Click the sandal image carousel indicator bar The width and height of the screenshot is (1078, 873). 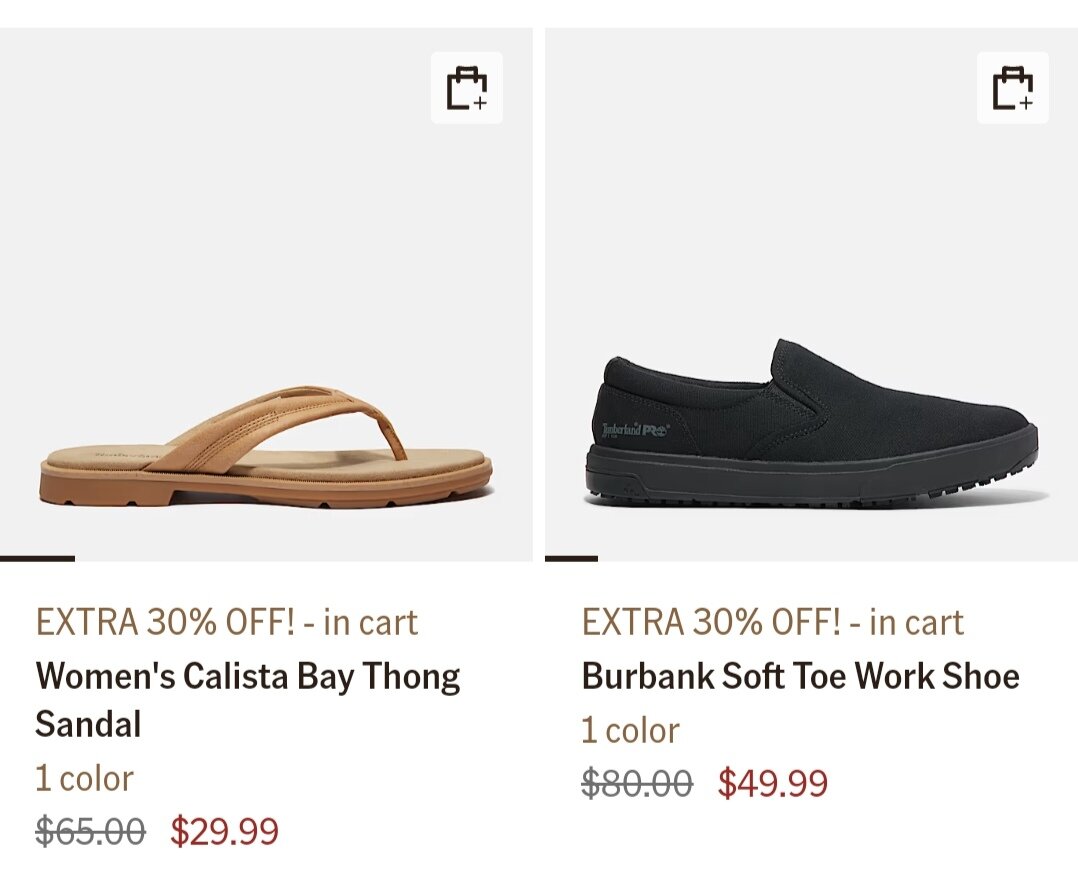tap(37, 558)
